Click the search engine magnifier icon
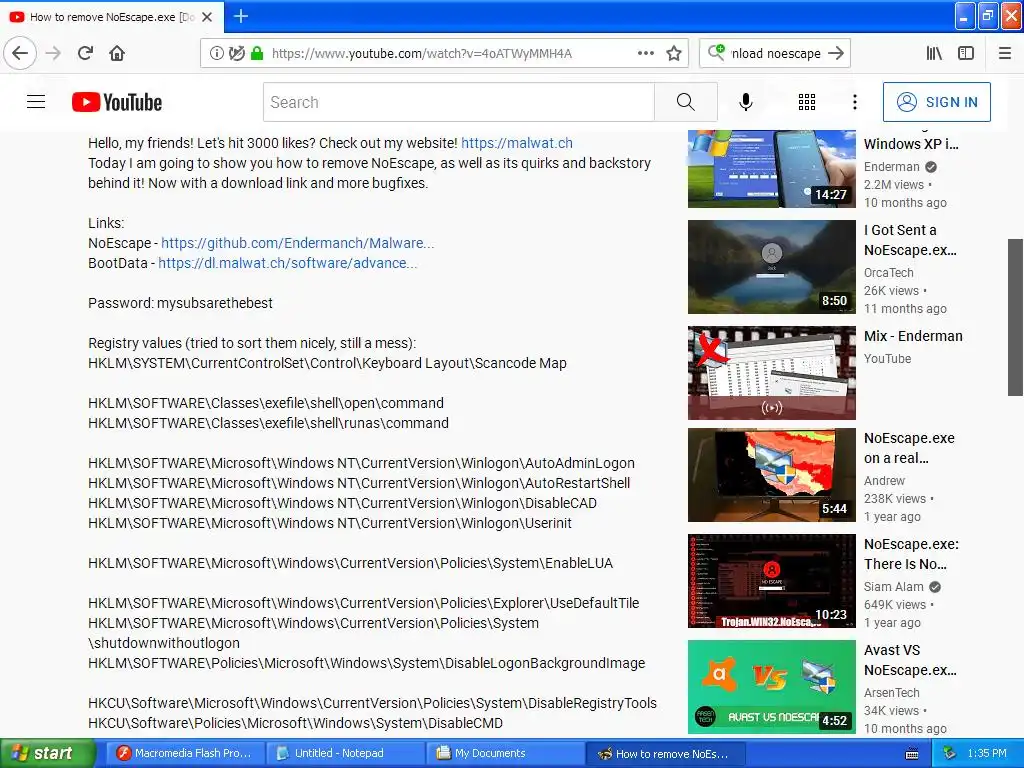Viewport: 1024px width, 768px height. point(716,52)
